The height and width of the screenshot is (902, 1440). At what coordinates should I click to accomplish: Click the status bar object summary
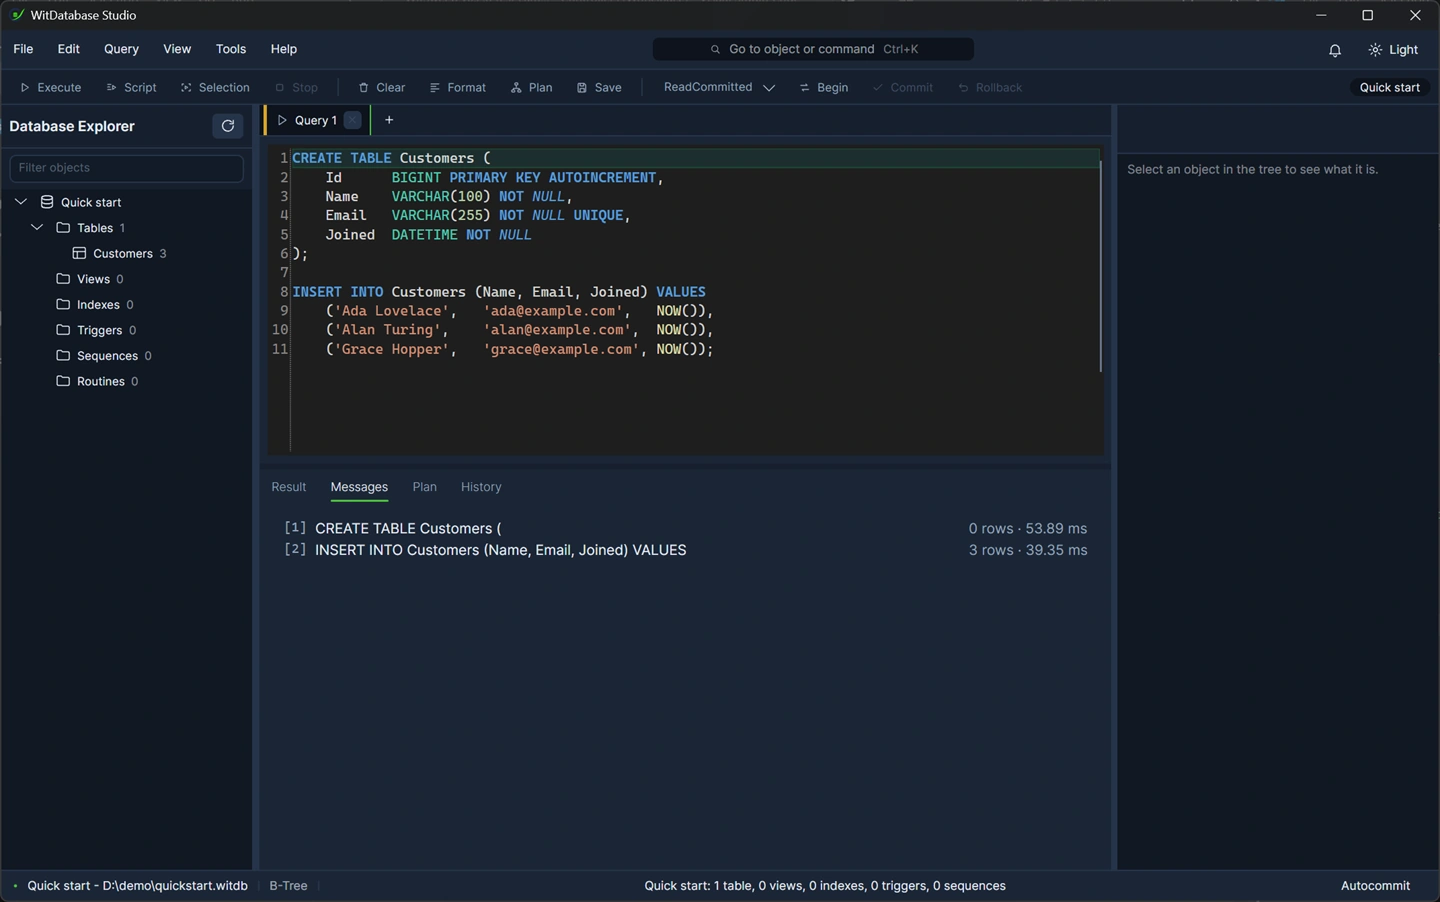pos(825,886)
